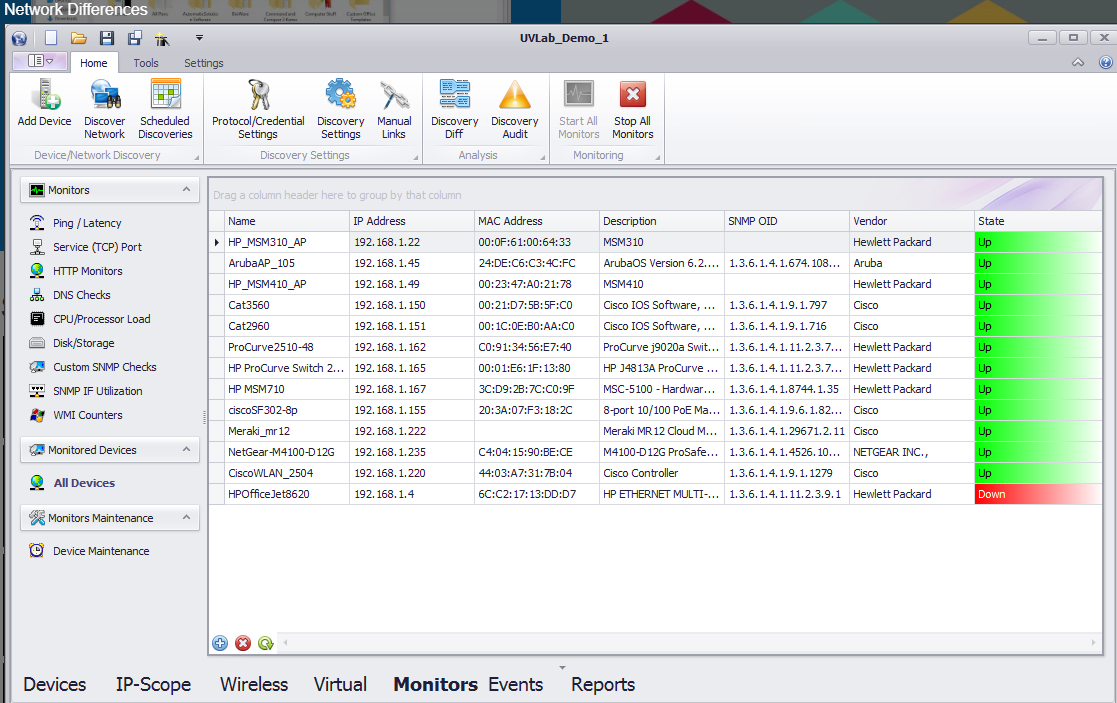Image resolution: width=1117 pixels, height=703 pixels.
Task: Open quick access toolbar customize dropdown
Action: coord(199,38)
